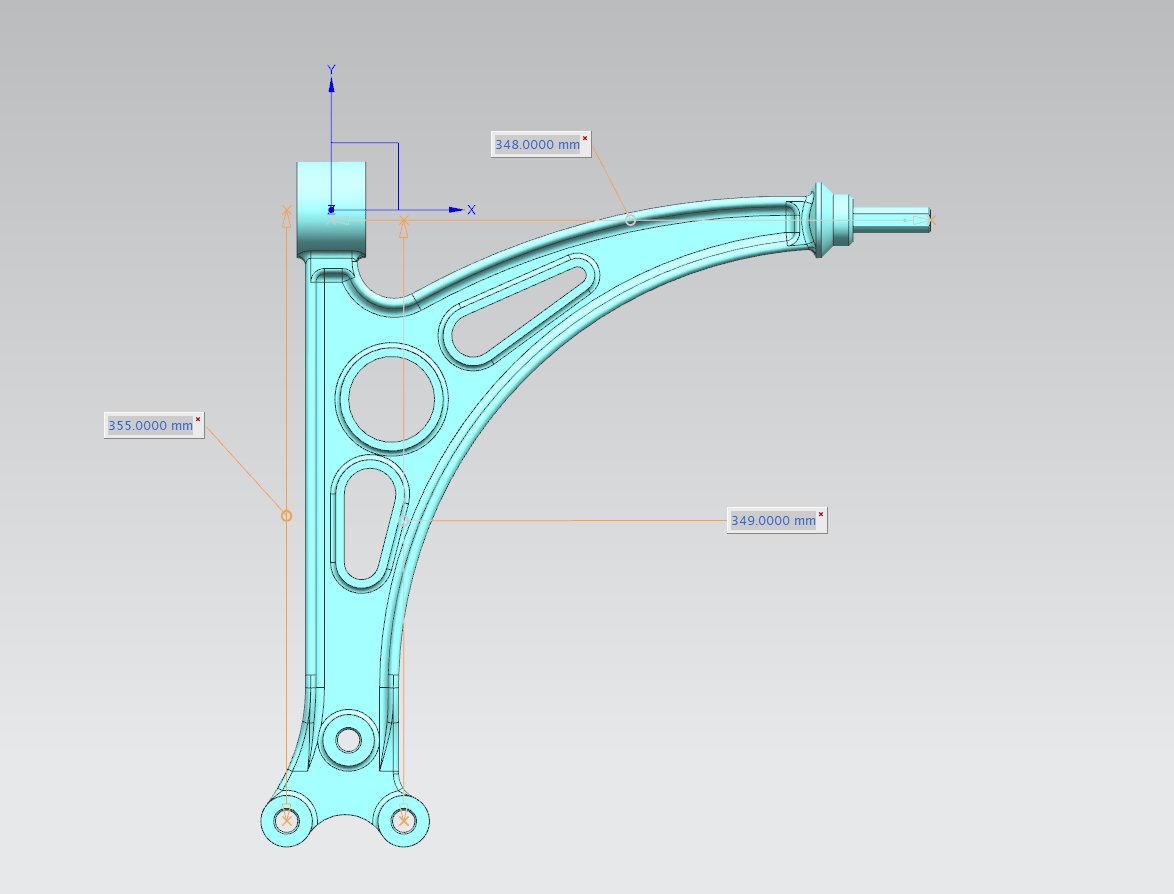Viewport: 1174px width, 894px height.
Task: Close the 348.0000 mm measurement label
Action: [x=585, y=139]
